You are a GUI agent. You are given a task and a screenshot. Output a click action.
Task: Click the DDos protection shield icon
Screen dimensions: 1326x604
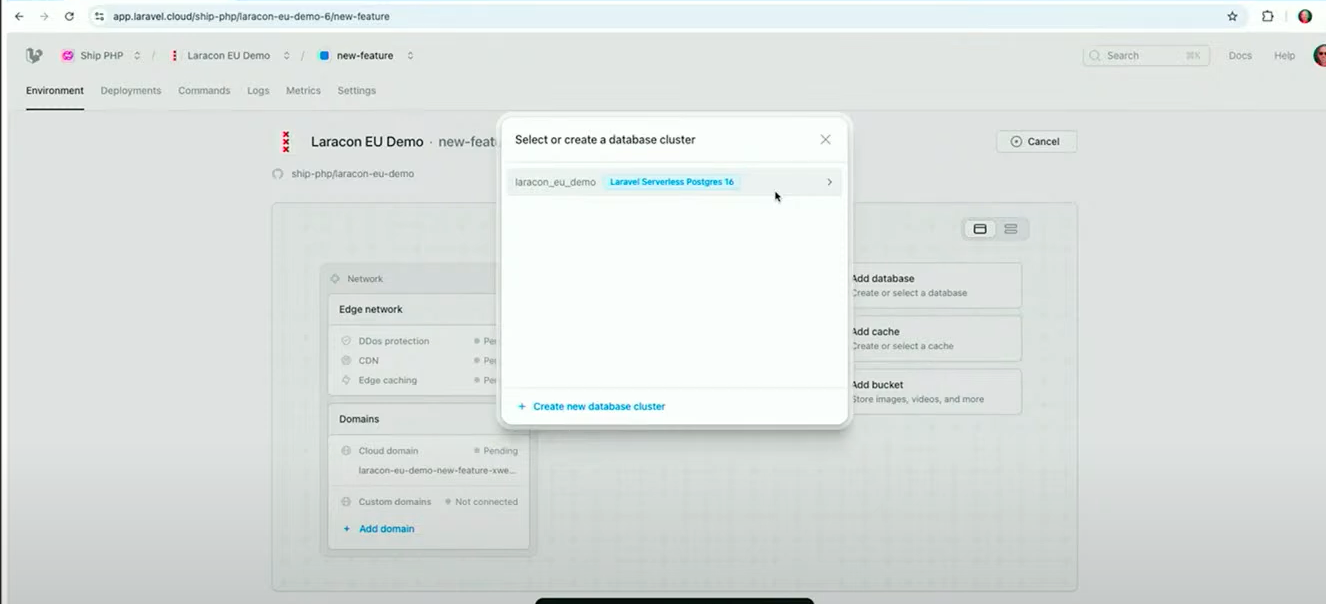[347, 341]
